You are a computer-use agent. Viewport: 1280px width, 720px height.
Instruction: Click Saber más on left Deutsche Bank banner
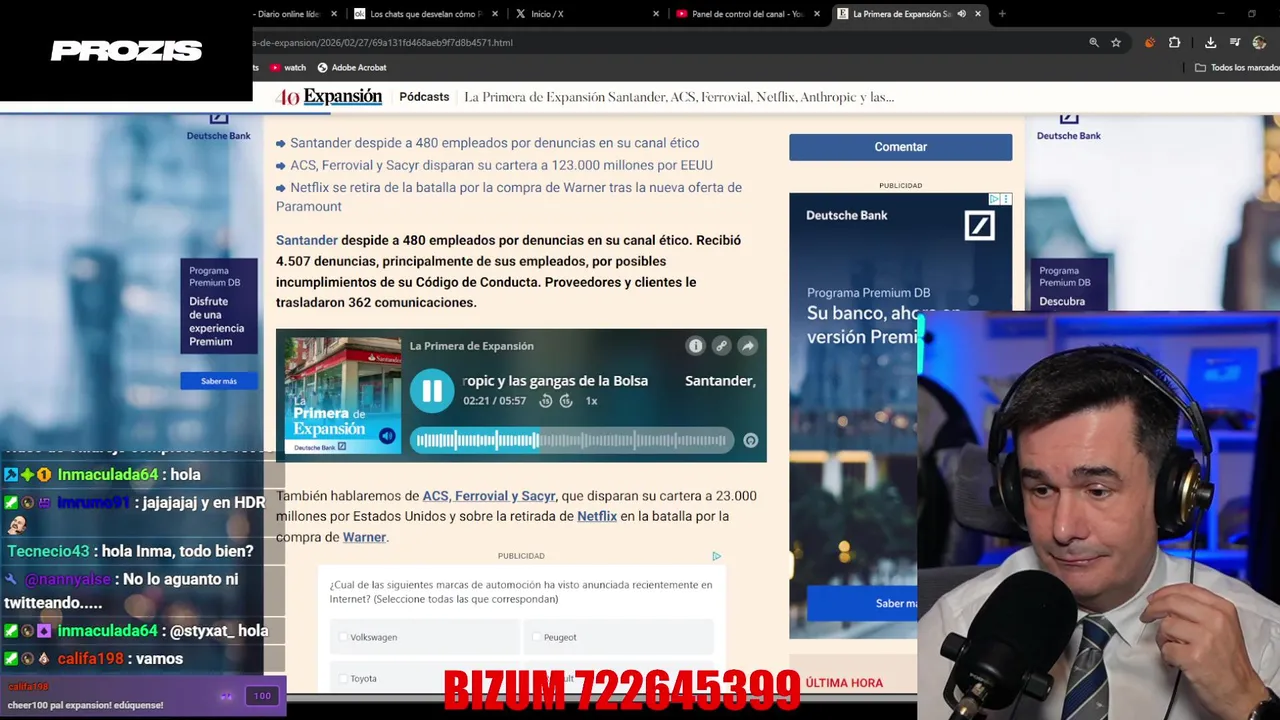[x=218, y=381]
